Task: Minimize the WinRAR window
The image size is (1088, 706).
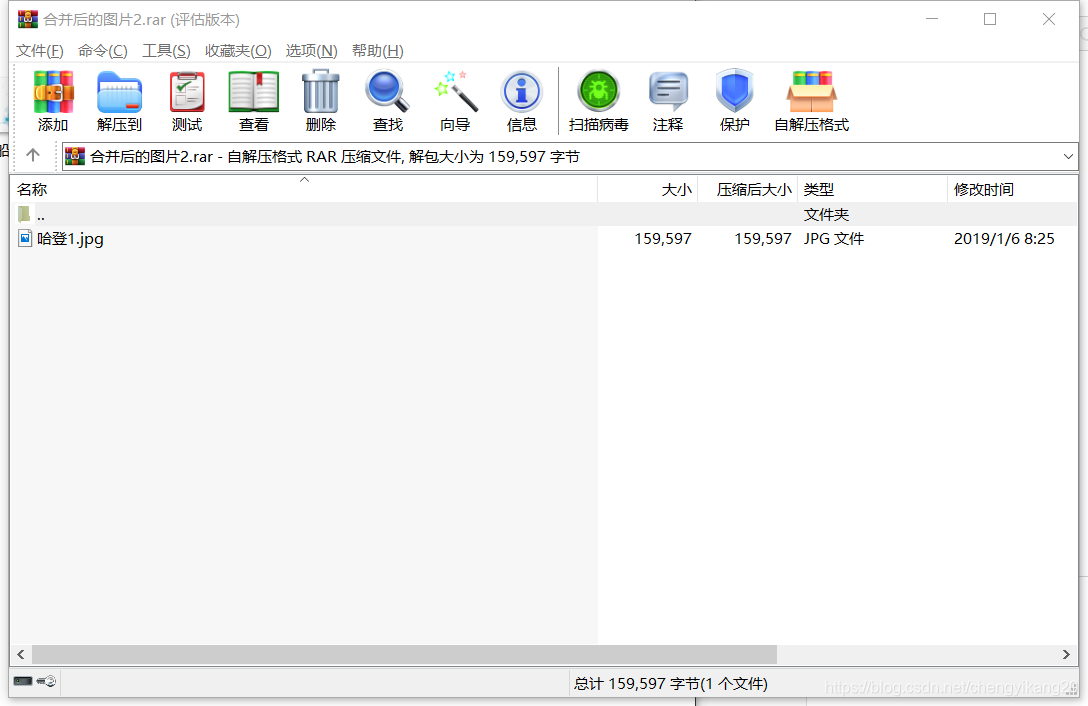Action: [x=932, y=19]
